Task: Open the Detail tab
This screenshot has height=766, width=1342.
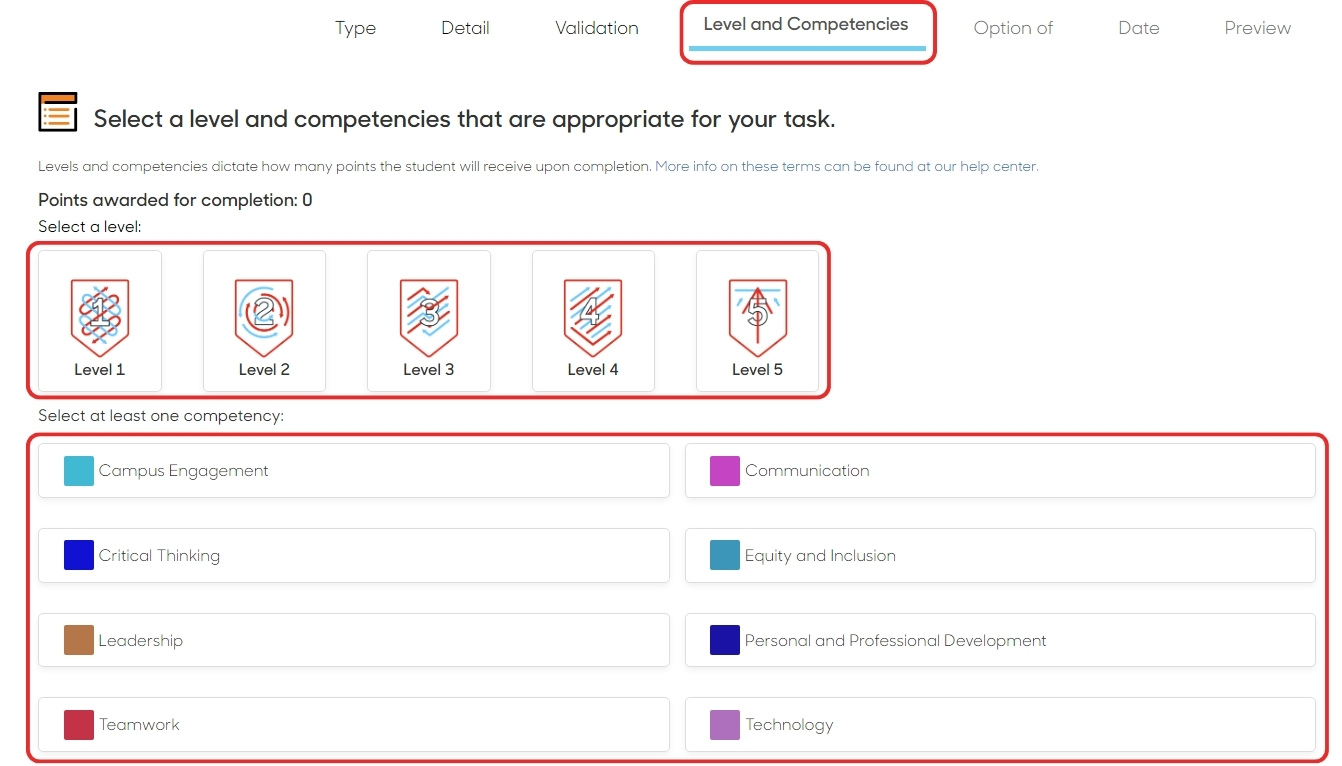Action: pos(465,28)
